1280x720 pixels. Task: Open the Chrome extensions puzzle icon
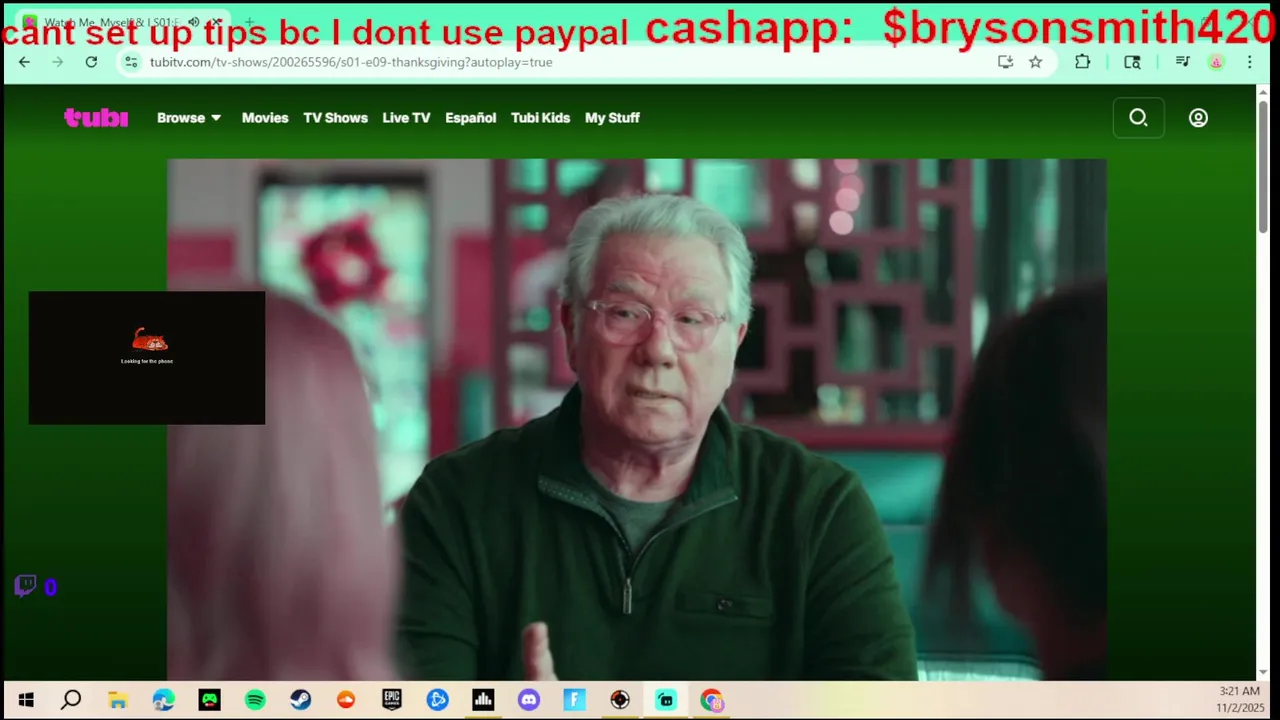(1082, 62)
